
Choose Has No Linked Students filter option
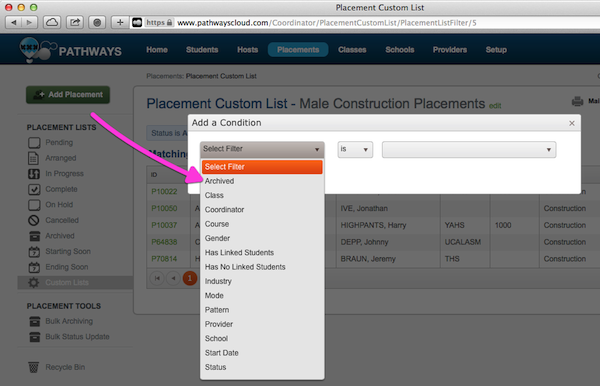(x=262, y=267)
